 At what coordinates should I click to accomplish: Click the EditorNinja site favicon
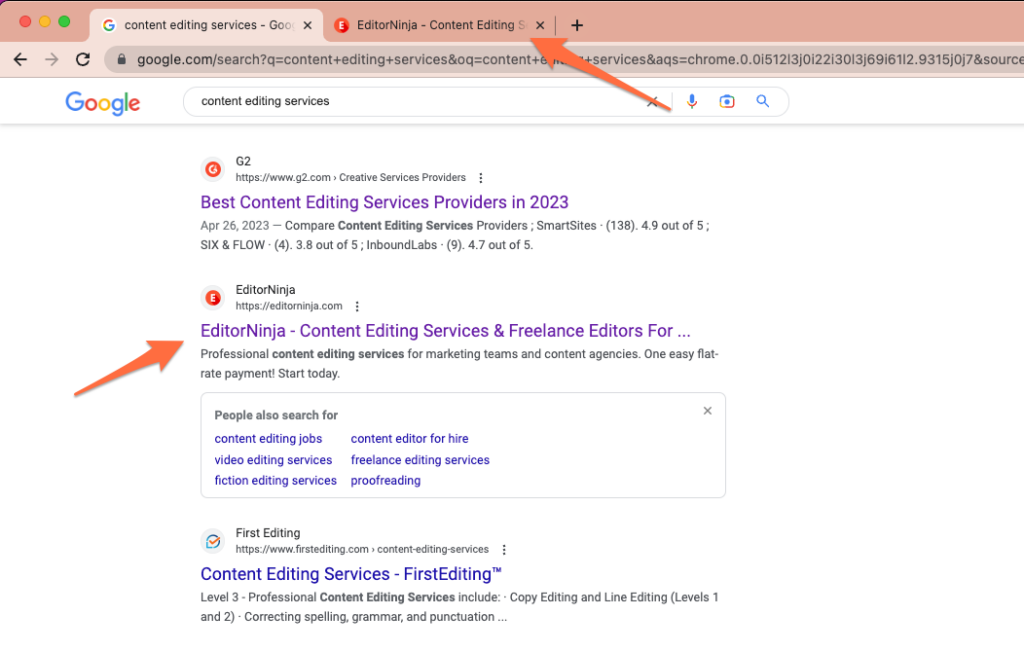click(213, 298)
